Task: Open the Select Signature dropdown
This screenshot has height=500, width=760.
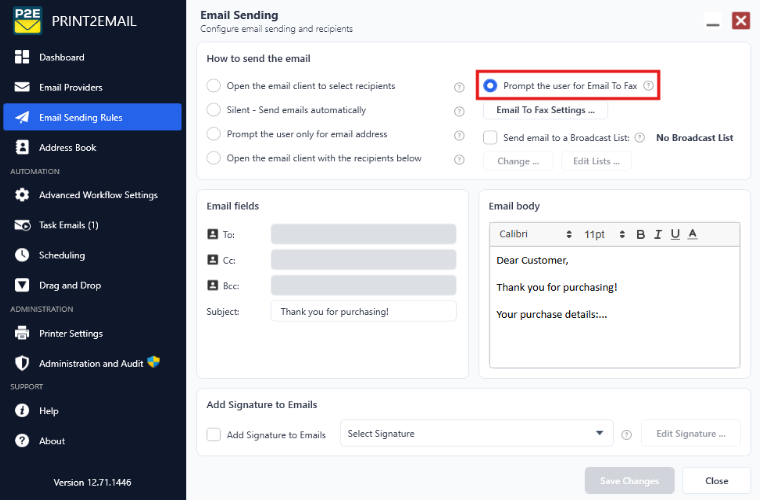Action: (x=476, y=433)
